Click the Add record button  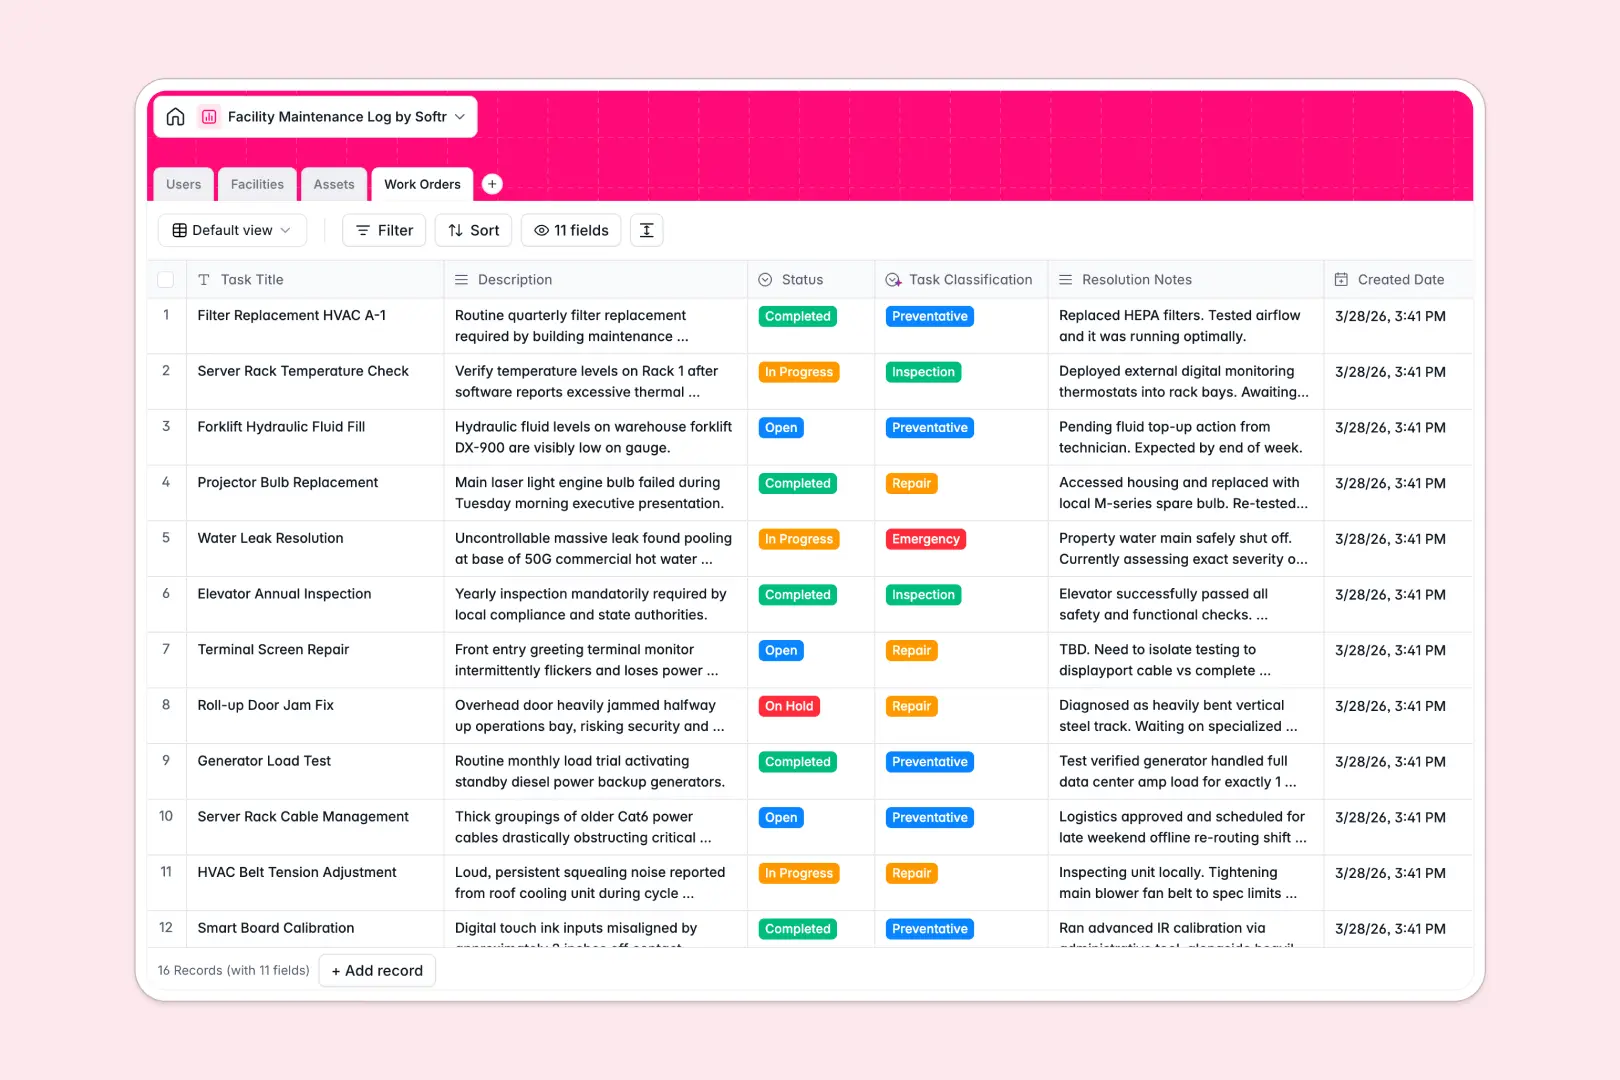[x=377, y=970]
